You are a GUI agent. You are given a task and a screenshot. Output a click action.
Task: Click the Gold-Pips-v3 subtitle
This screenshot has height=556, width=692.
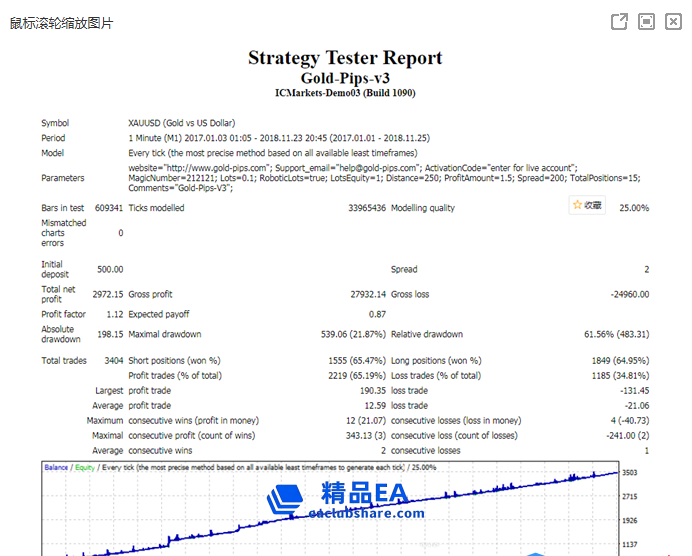tap(345, 78)
